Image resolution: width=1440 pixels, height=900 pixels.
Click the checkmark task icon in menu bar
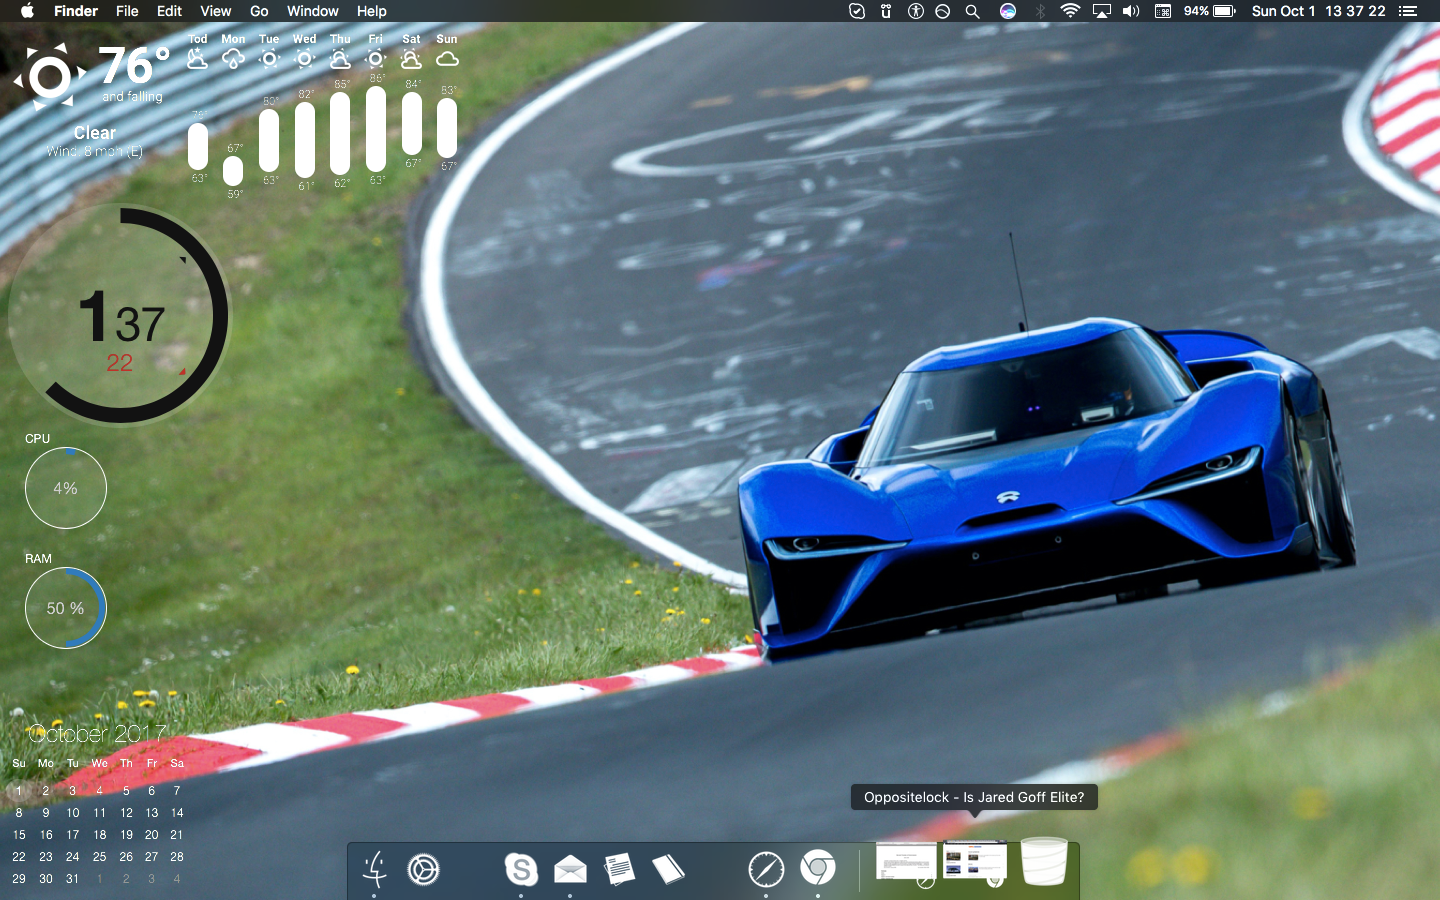click(x=857, y=11)
